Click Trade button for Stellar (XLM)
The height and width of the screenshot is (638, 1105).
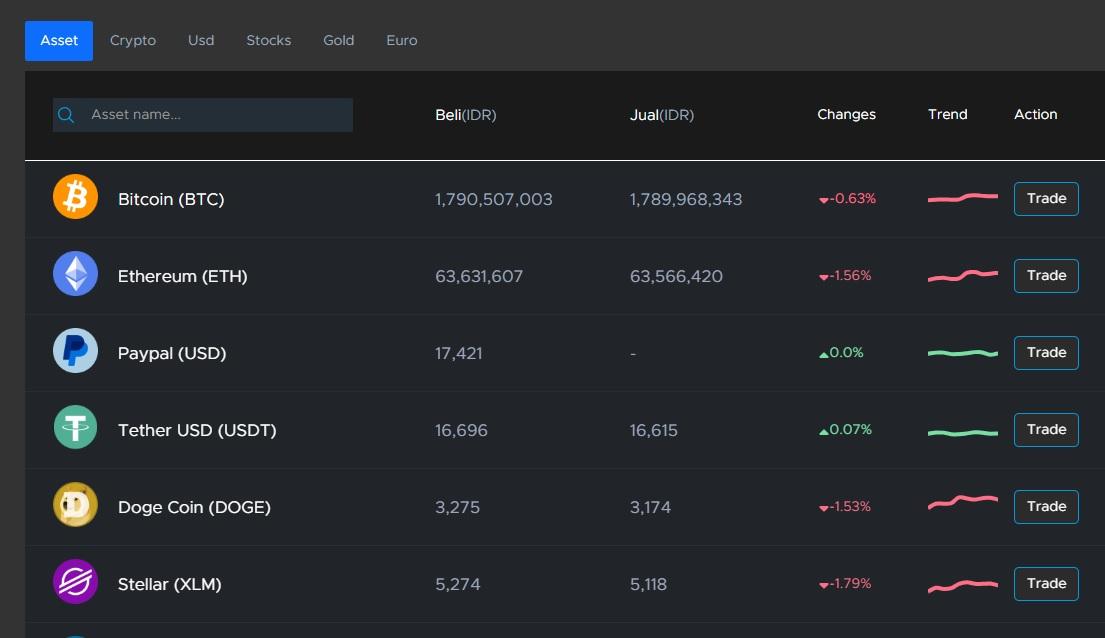[1046, 584]
